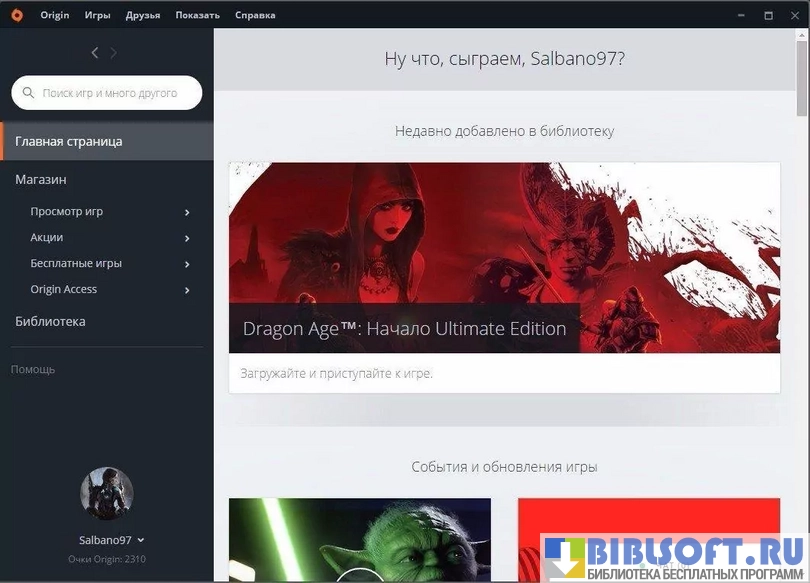Minimize the Origin window

[x=741, y=15]
